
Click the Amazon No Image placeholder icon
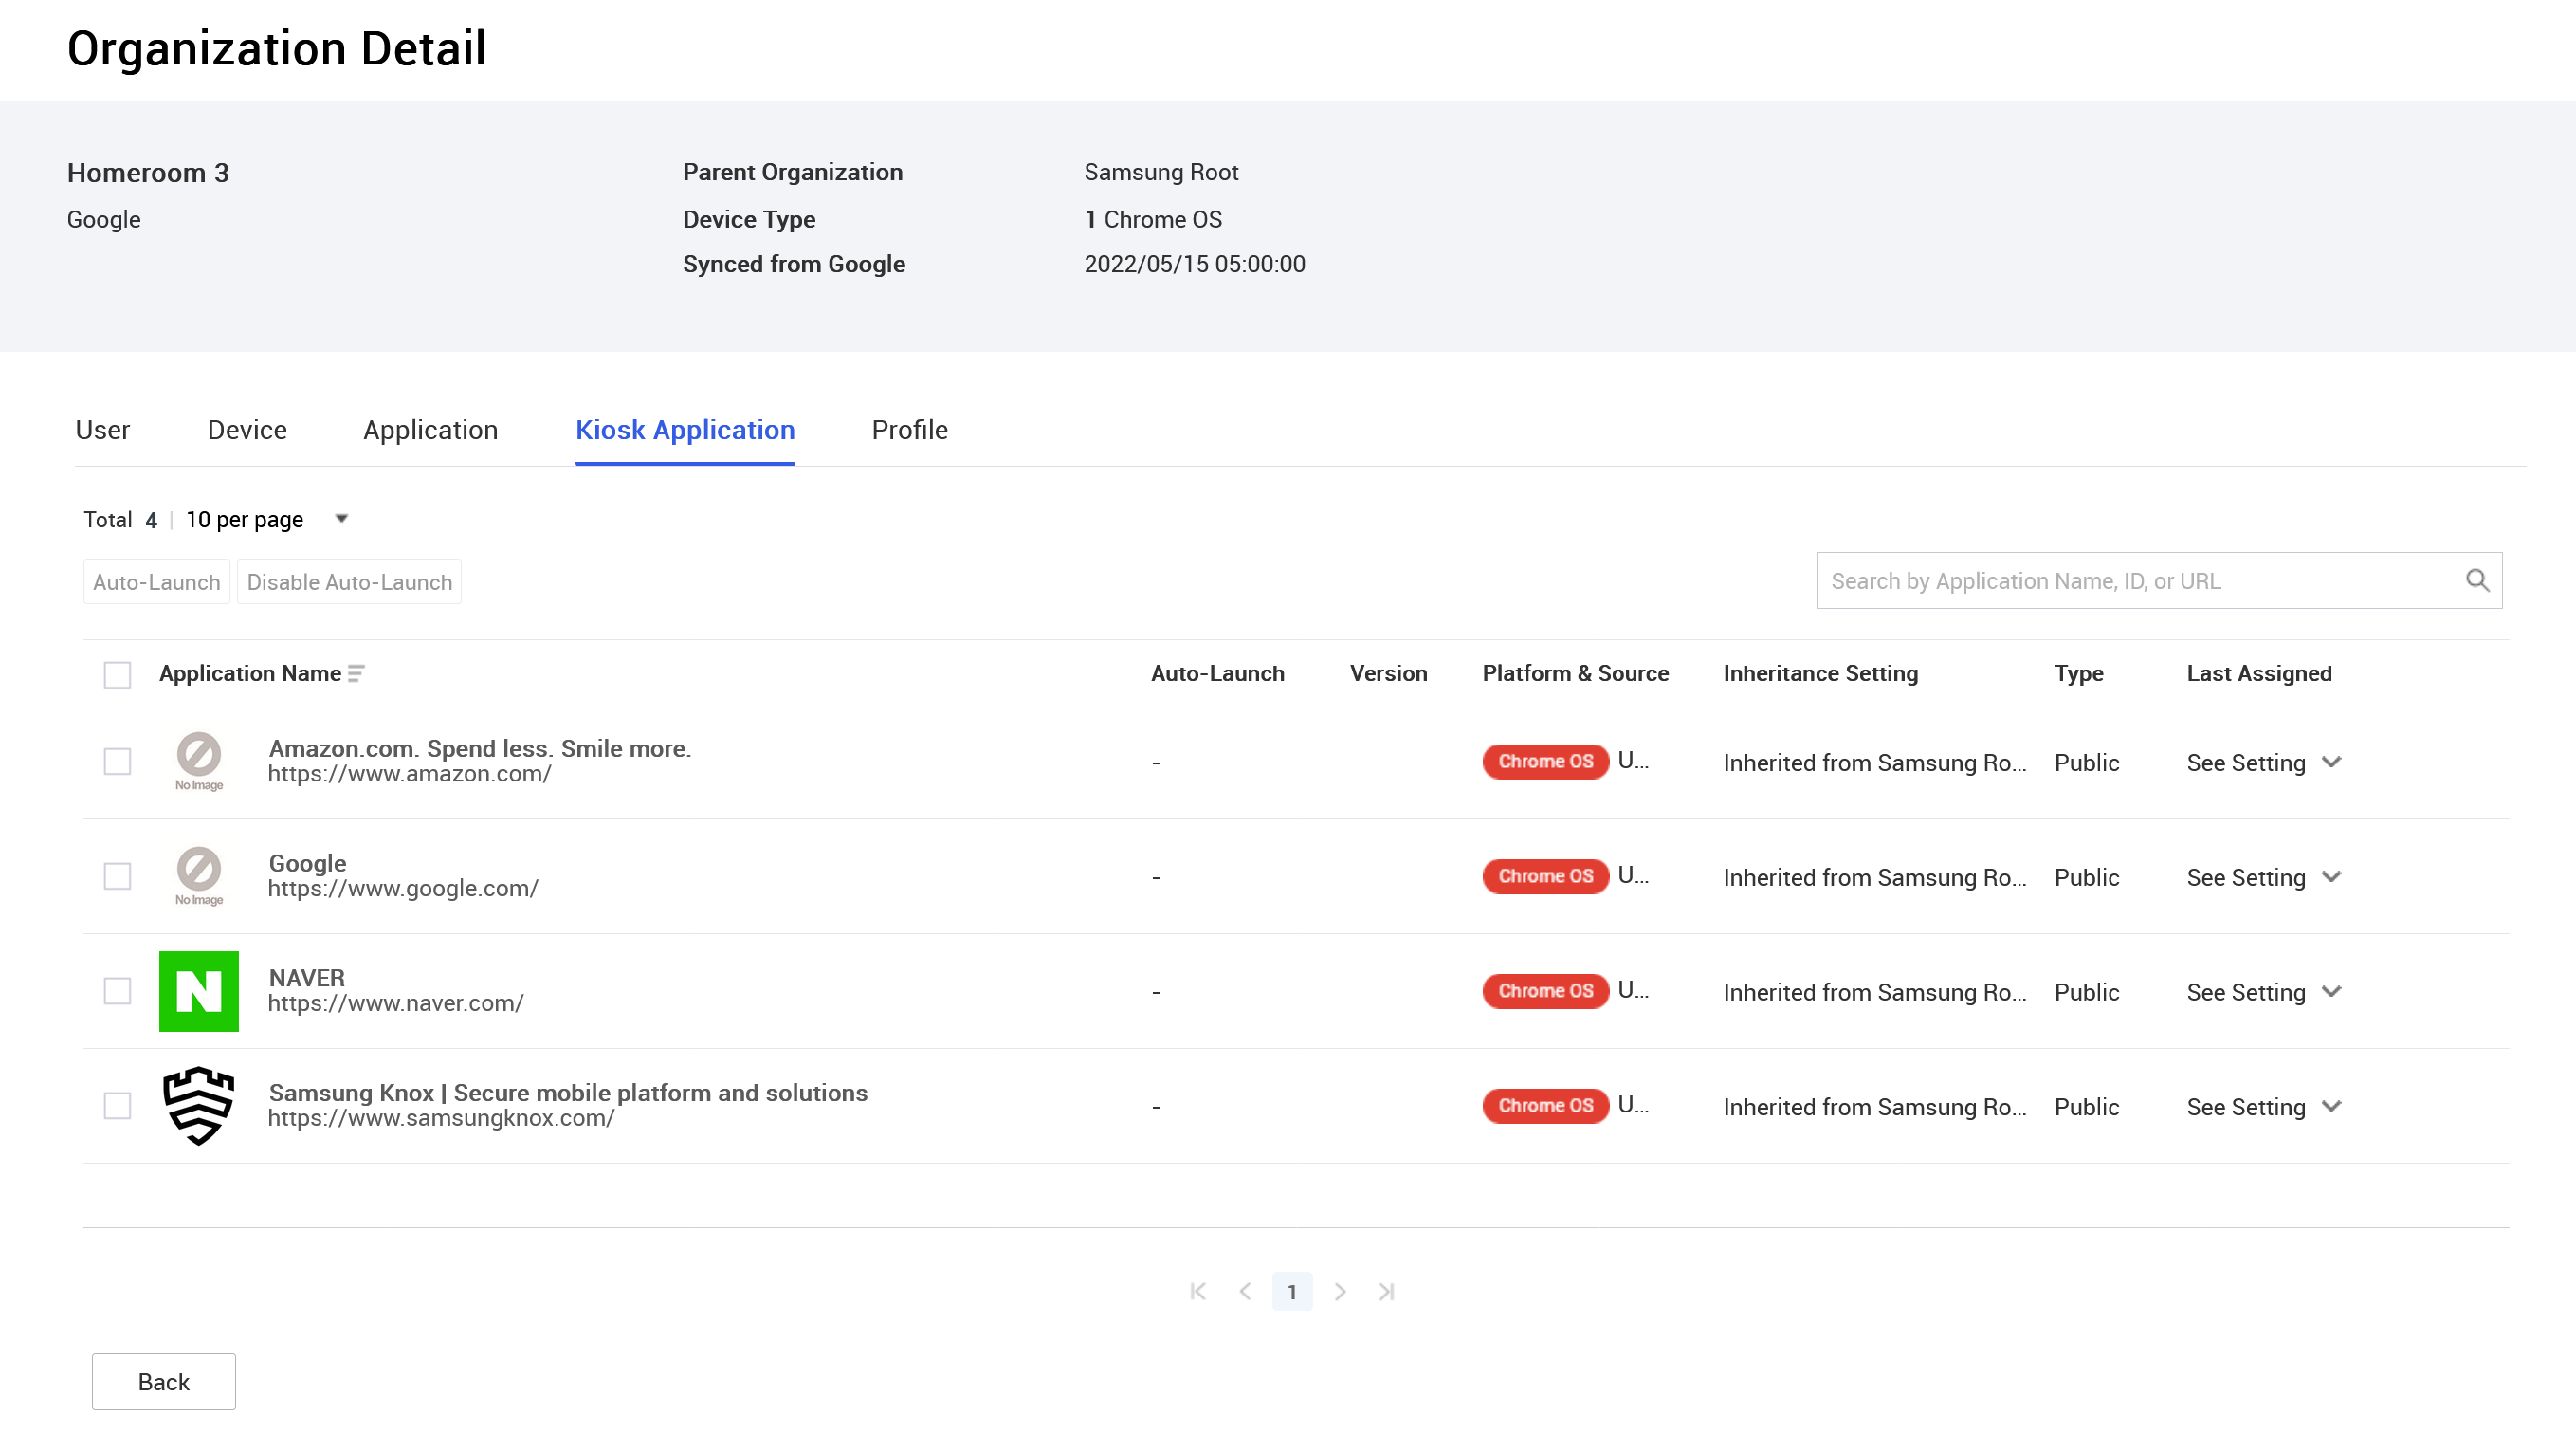click(197, 760)
